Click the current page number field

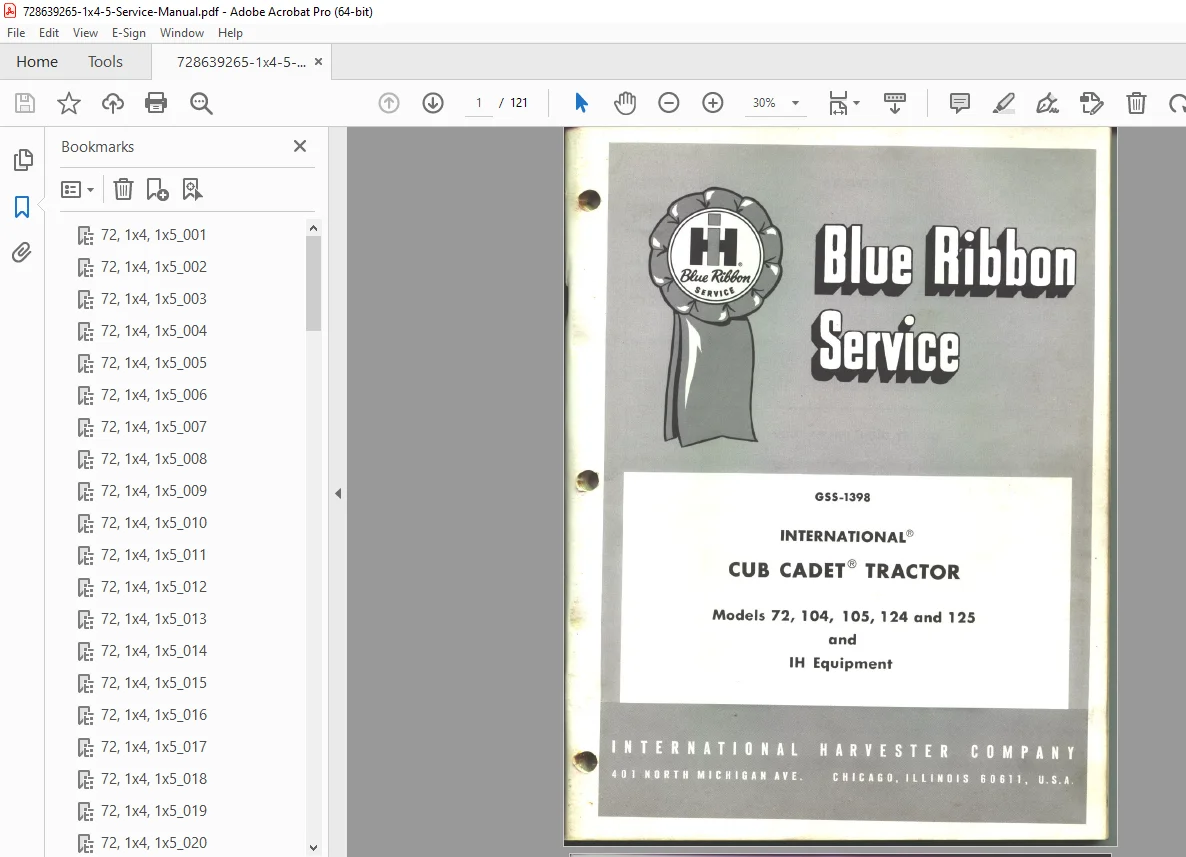click(479, 103)
